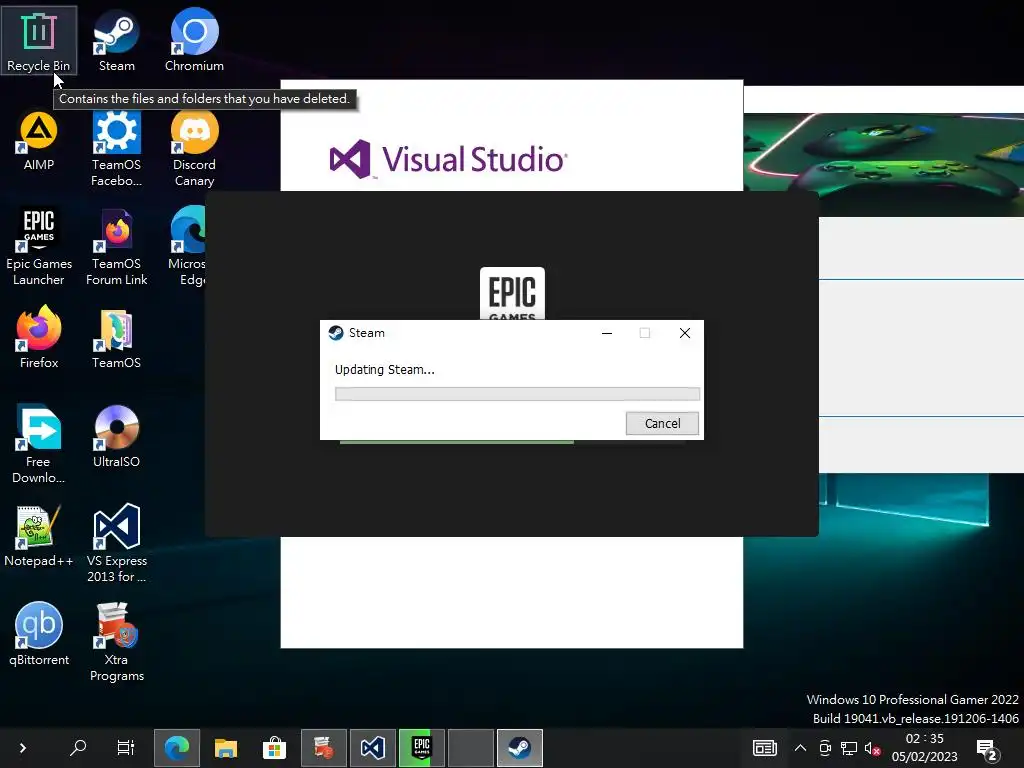Click the Visual Studio logo splash screen

pos(448,159)
